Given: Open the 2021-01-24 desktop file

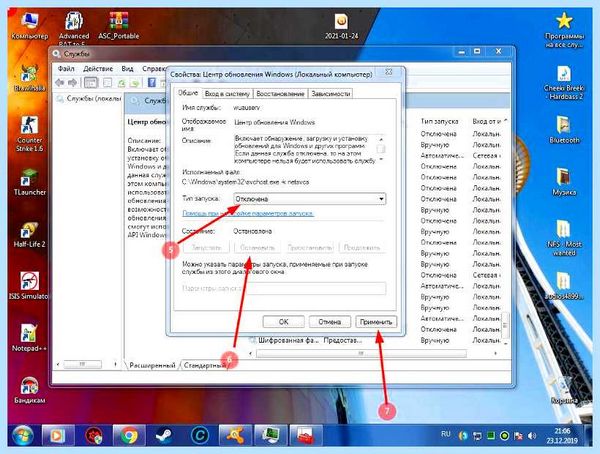Looking at the screenshot, I should coord(341,27).
